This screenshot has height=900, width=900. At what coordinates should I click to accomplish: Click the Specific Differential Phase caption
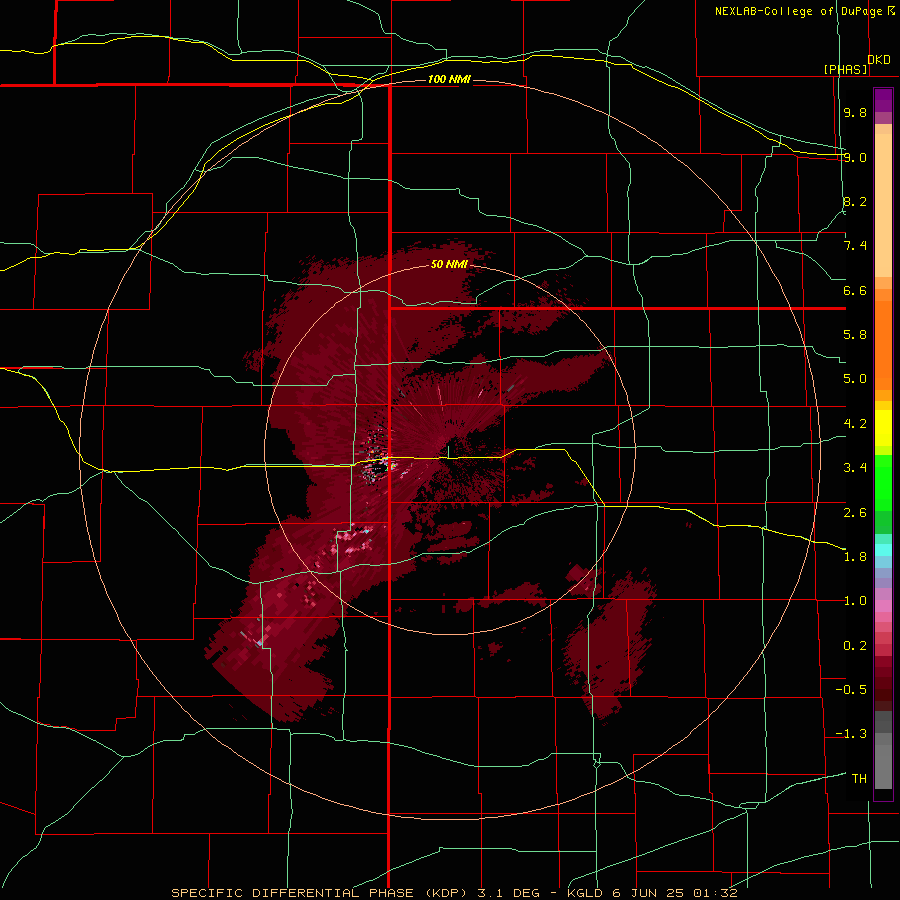coord(454,893)
